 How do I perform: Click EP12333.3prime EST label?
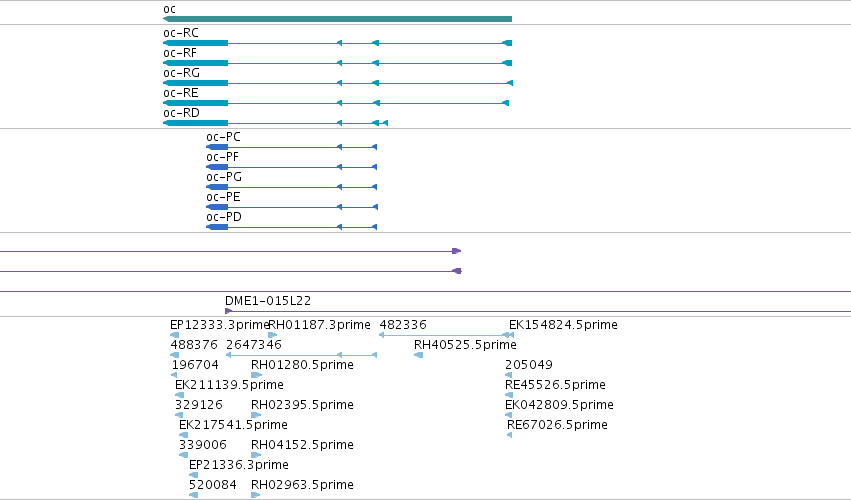pyautogui.click(x=219, y=325)
